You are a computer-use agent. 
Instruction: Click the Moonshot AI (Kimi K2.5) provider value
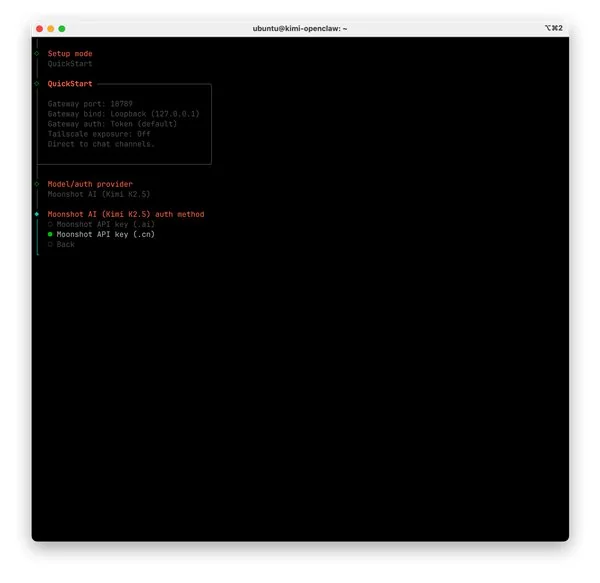coord(99,194)
